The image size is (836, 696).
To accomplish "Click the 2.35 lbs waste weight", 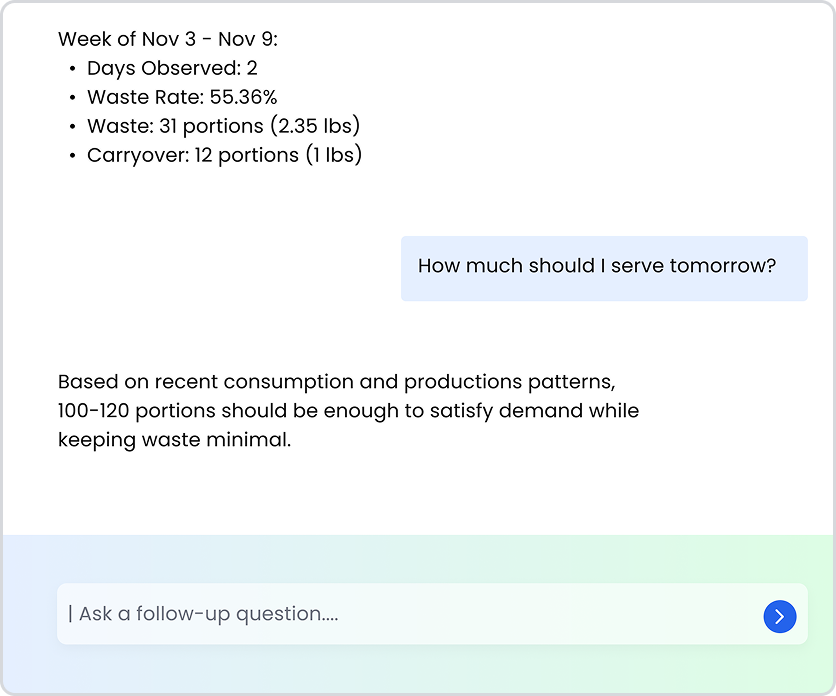I will pos(315,126).
